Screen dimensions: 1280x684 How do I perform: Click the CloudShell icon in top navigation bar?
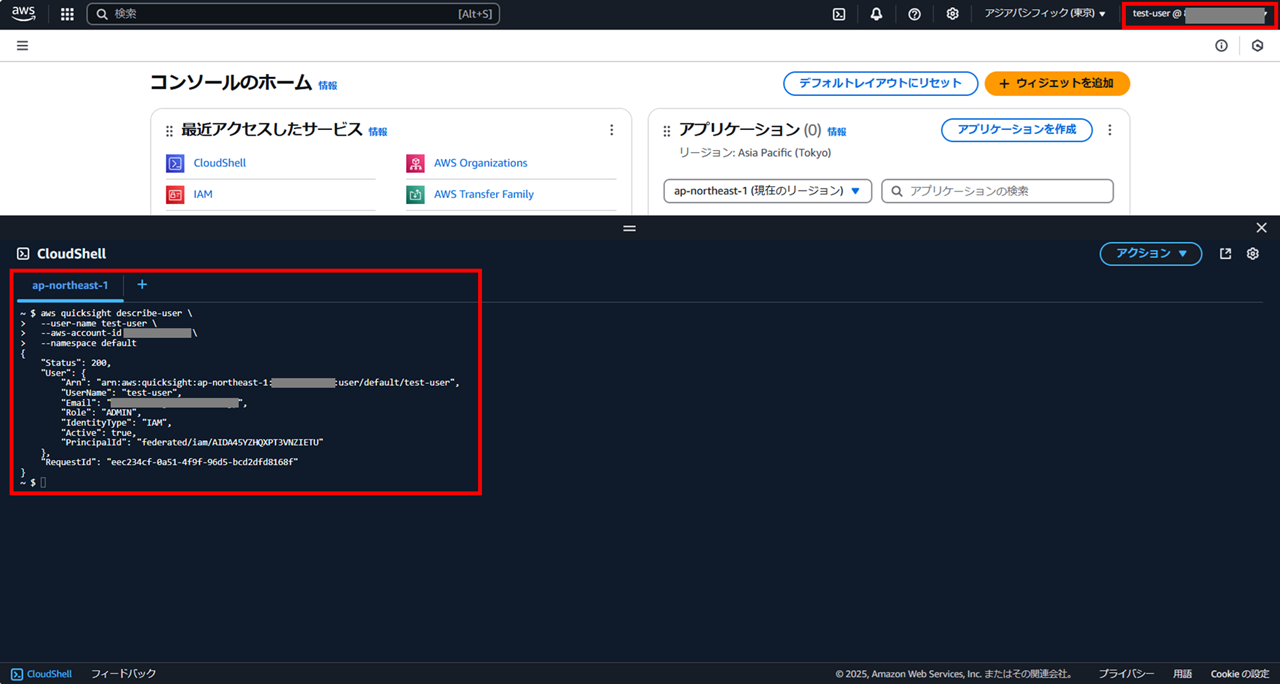coord(839,14)
